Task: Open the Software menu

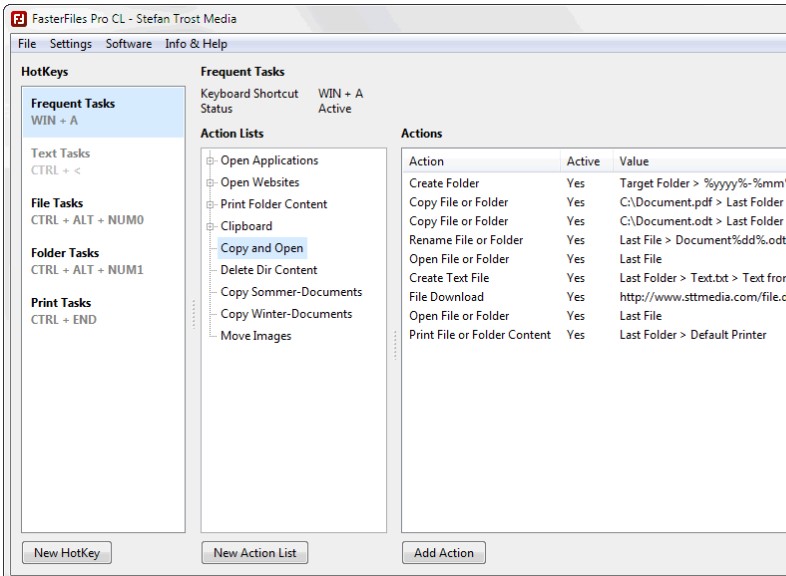Action: [x=129, y=44]
